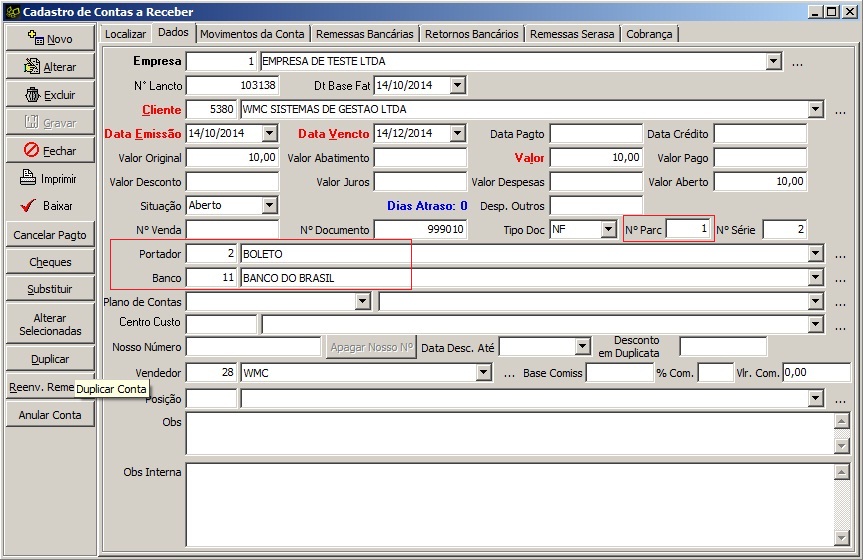Switch to the Movimentos da Conta tab
Screen dimensions: 863x560
click(x=251, y=34)
